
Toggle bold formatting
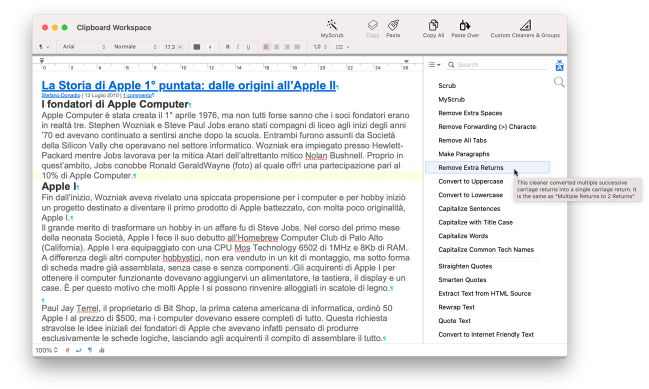click(227, 47)
